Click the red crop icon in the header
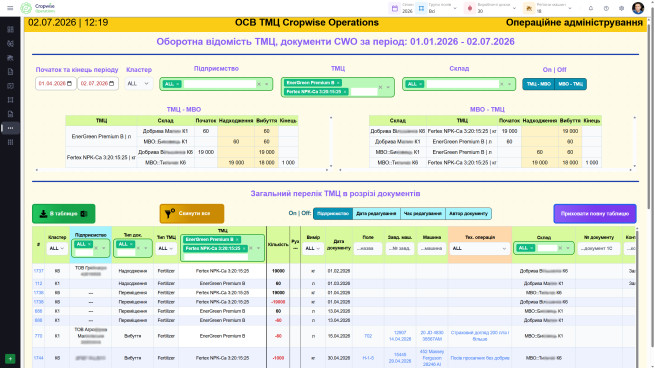Image resolution: width=655 pixels, height=368 pixels. point(470,8)
